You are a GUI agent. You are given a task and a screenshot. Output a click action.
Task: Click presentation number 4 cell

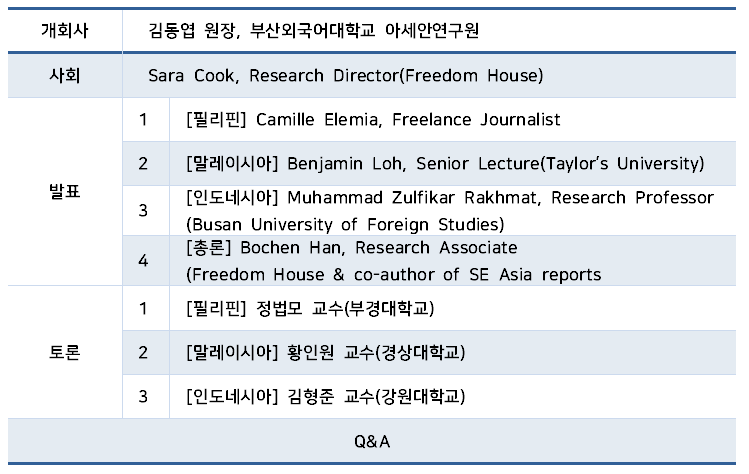[x=143, y=260]
